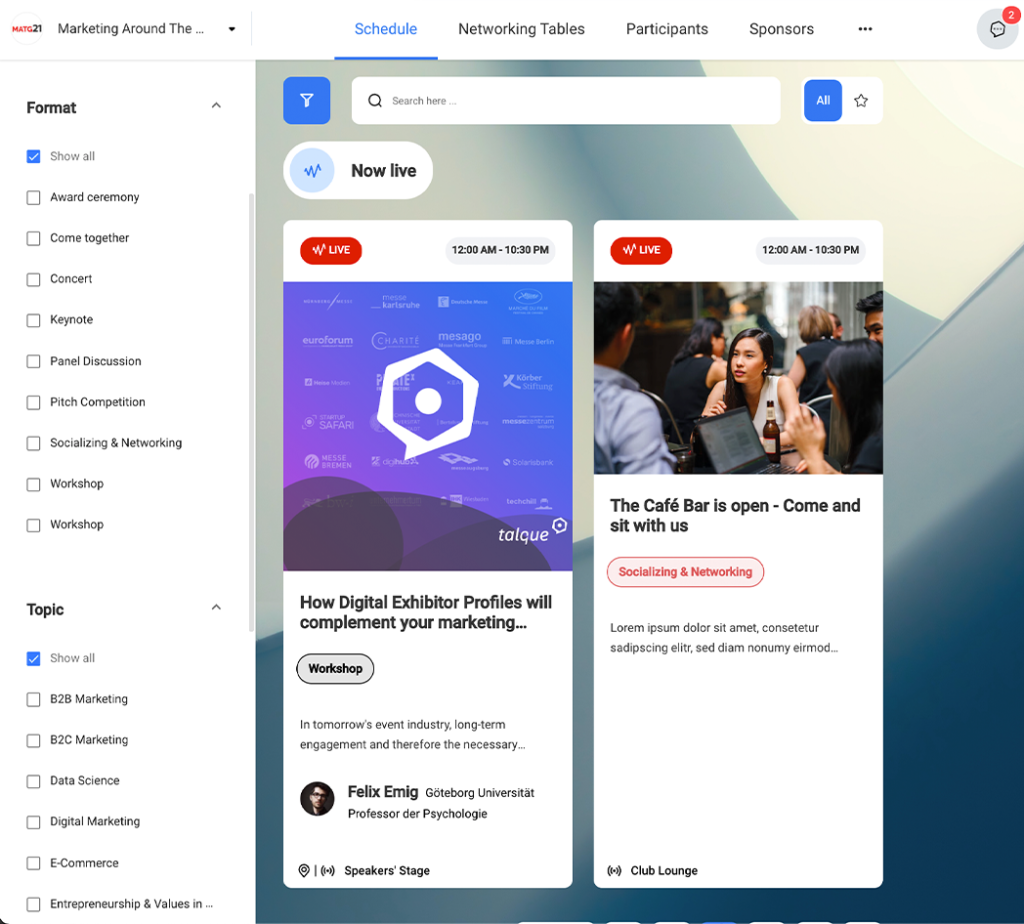The width and height of the screenshot is (1024, 924).
Task: Enable the Data Science topic filter
Action: pyautogui.click(x=33, y=782)
